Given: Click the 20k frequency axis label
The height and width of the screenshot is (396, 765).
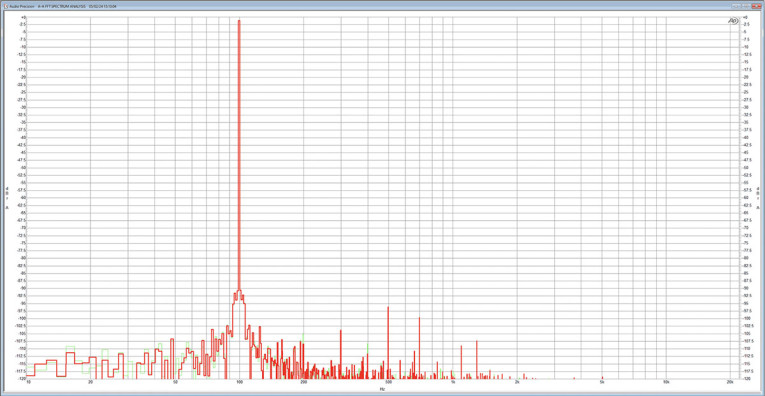Looking at the screenshot, I should point(730,382).
